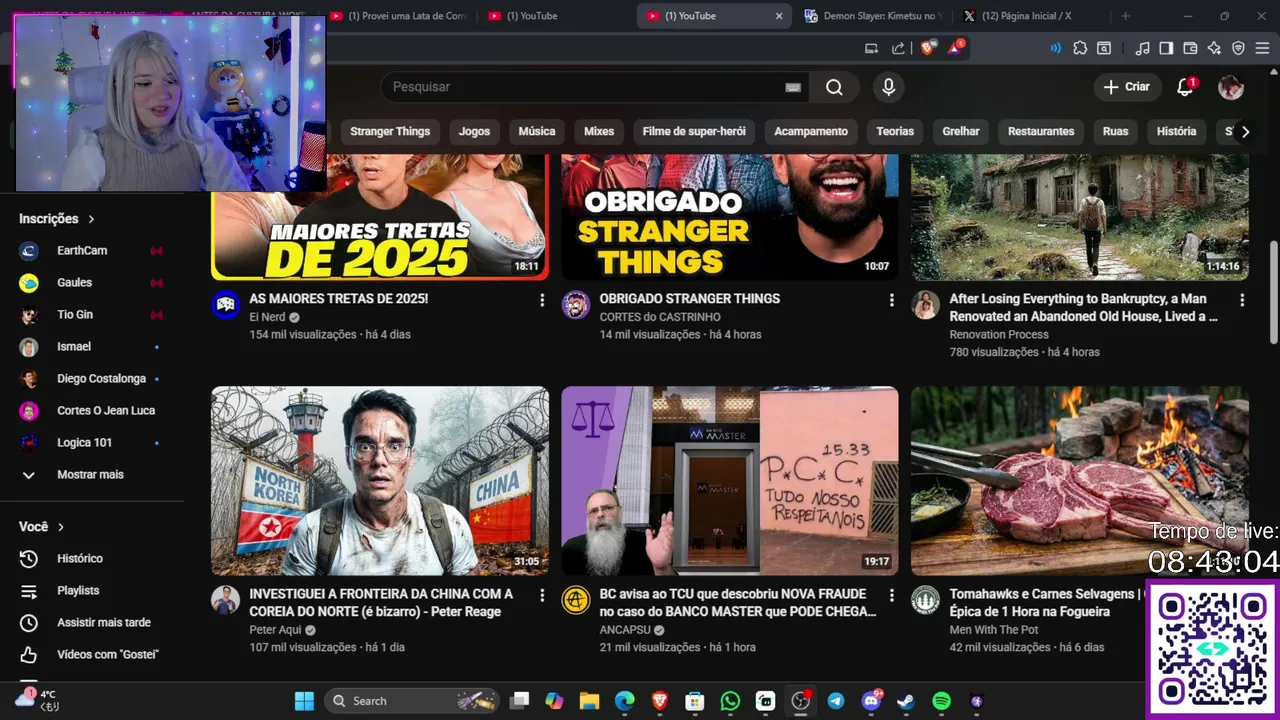Open the Histórico clock icon in the sidebar
The image size is (1280, 720).
(x=29, y=559)
